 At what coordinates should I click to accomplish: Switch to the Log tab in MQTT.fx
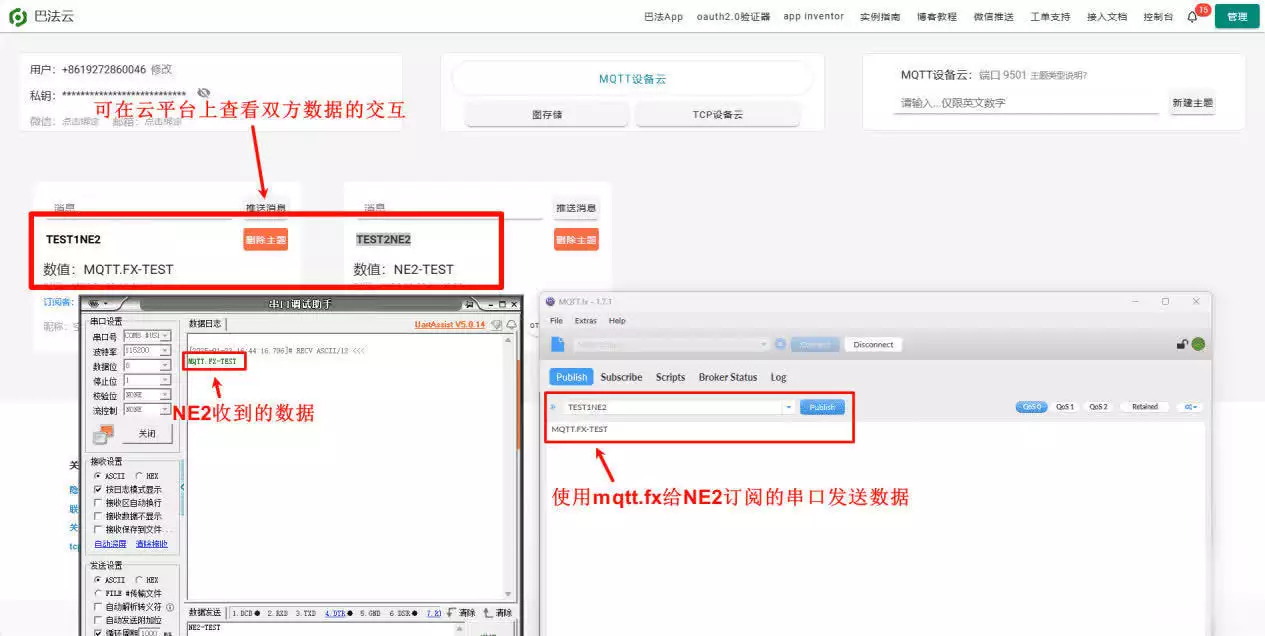778,377
